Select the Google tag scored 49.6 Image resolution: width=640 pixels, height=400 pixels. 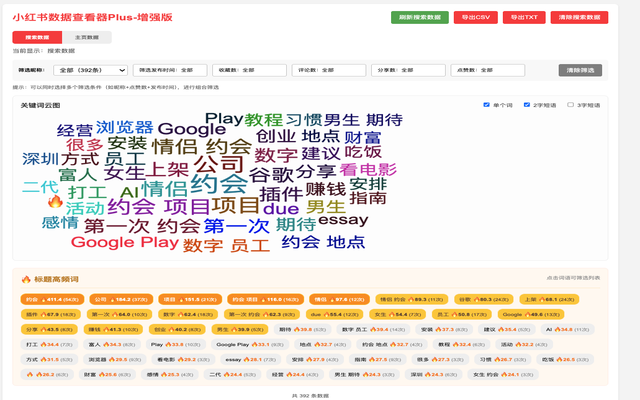pos(531,314)
